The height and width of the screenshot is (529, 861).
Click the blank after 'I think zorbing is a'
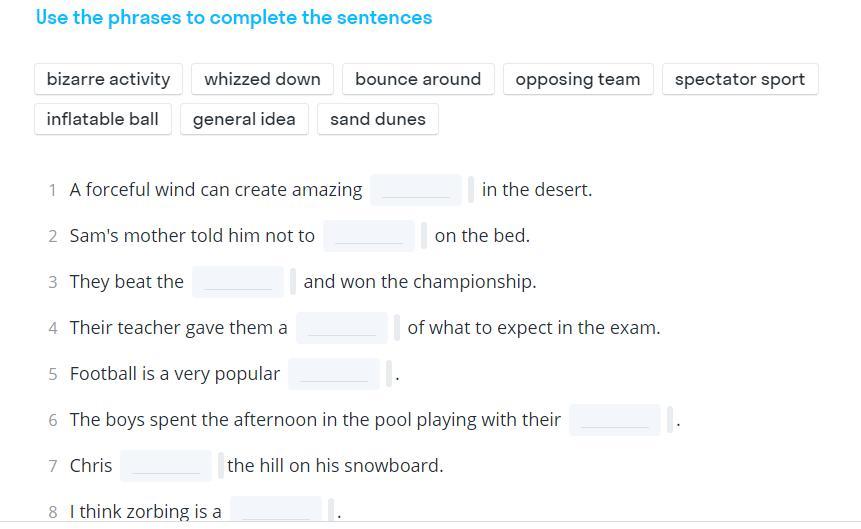[276, 509]
